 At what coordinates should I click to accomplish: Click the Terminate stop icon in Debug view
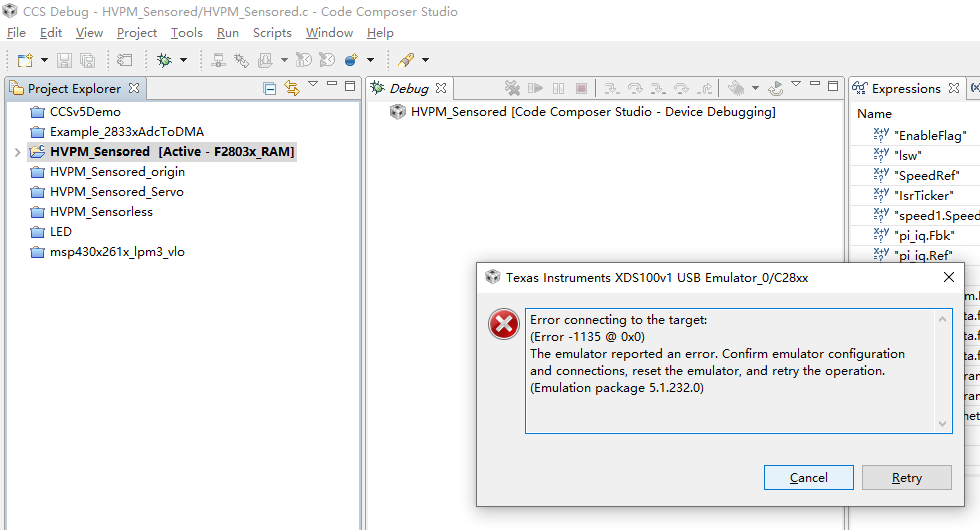pos(581,89)
